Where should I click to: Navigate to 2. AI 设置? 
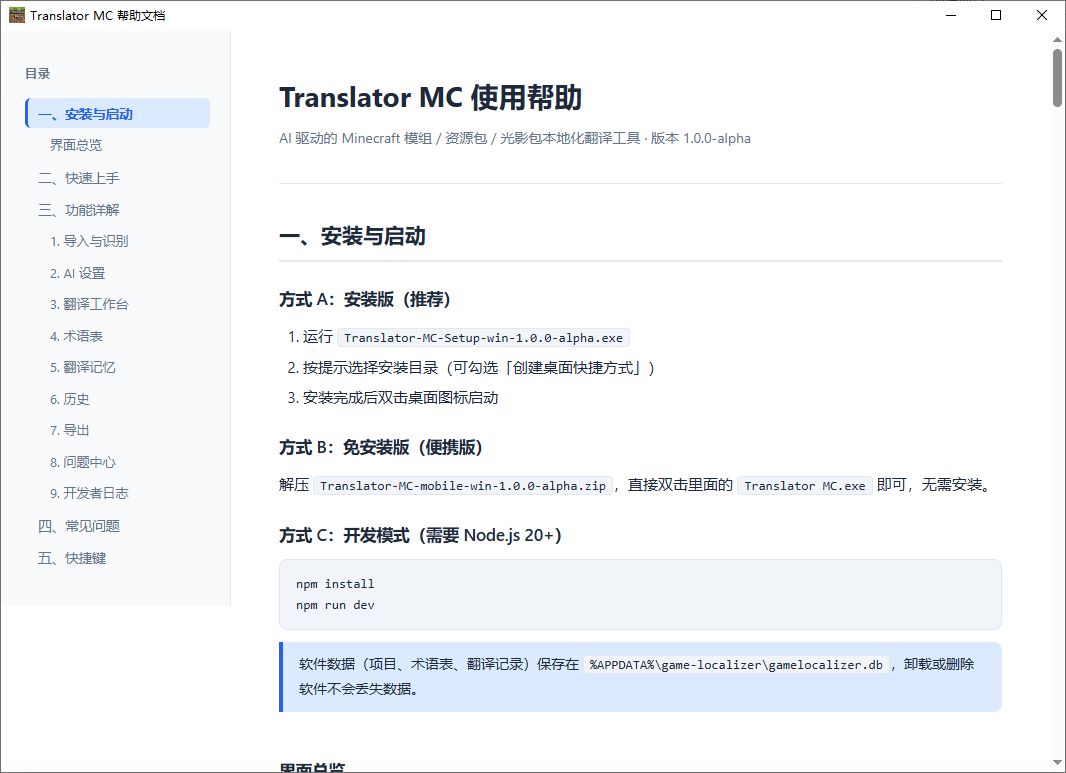pyautogui.click(x=77, y=273)
